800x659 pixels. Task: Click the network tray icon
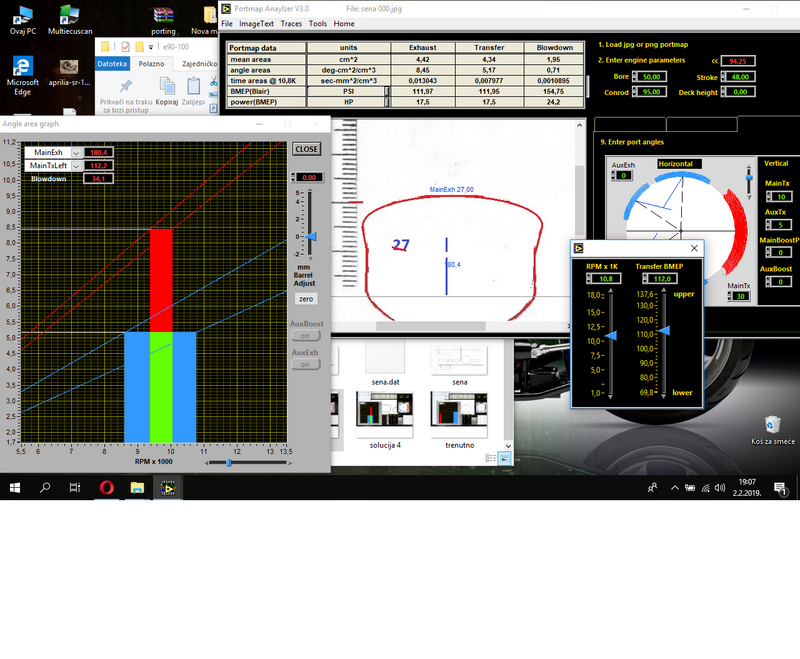pyautogui.click(x=705, y=488)
